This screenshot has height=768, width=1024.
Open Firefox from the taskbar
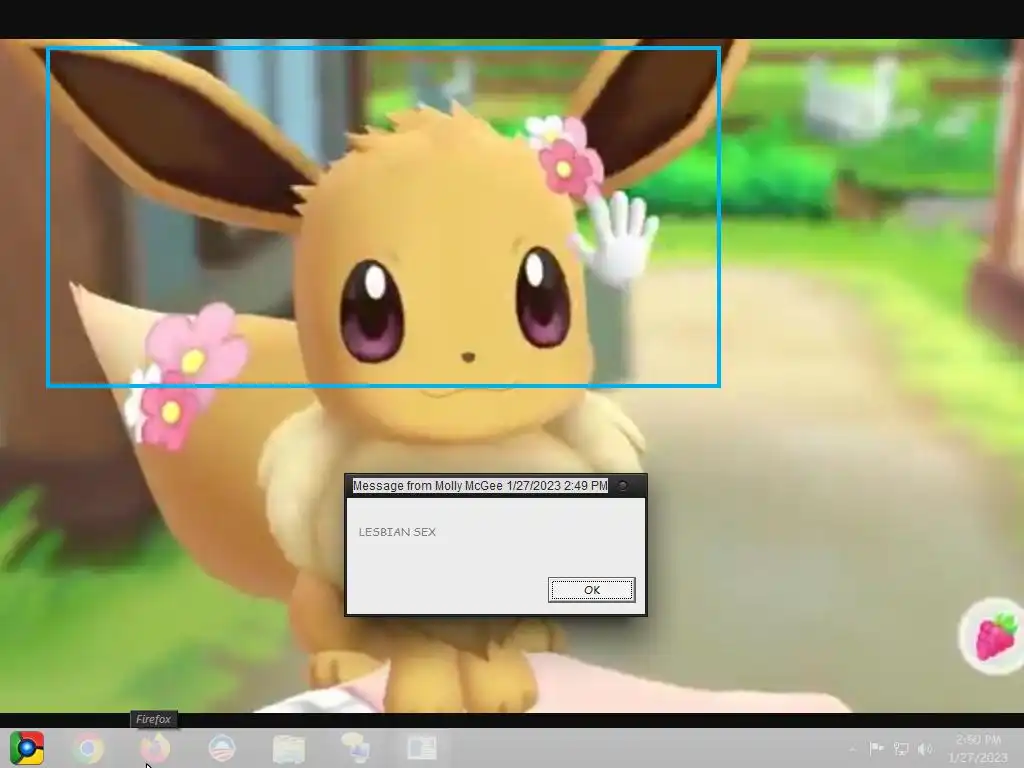click(155, 748)
